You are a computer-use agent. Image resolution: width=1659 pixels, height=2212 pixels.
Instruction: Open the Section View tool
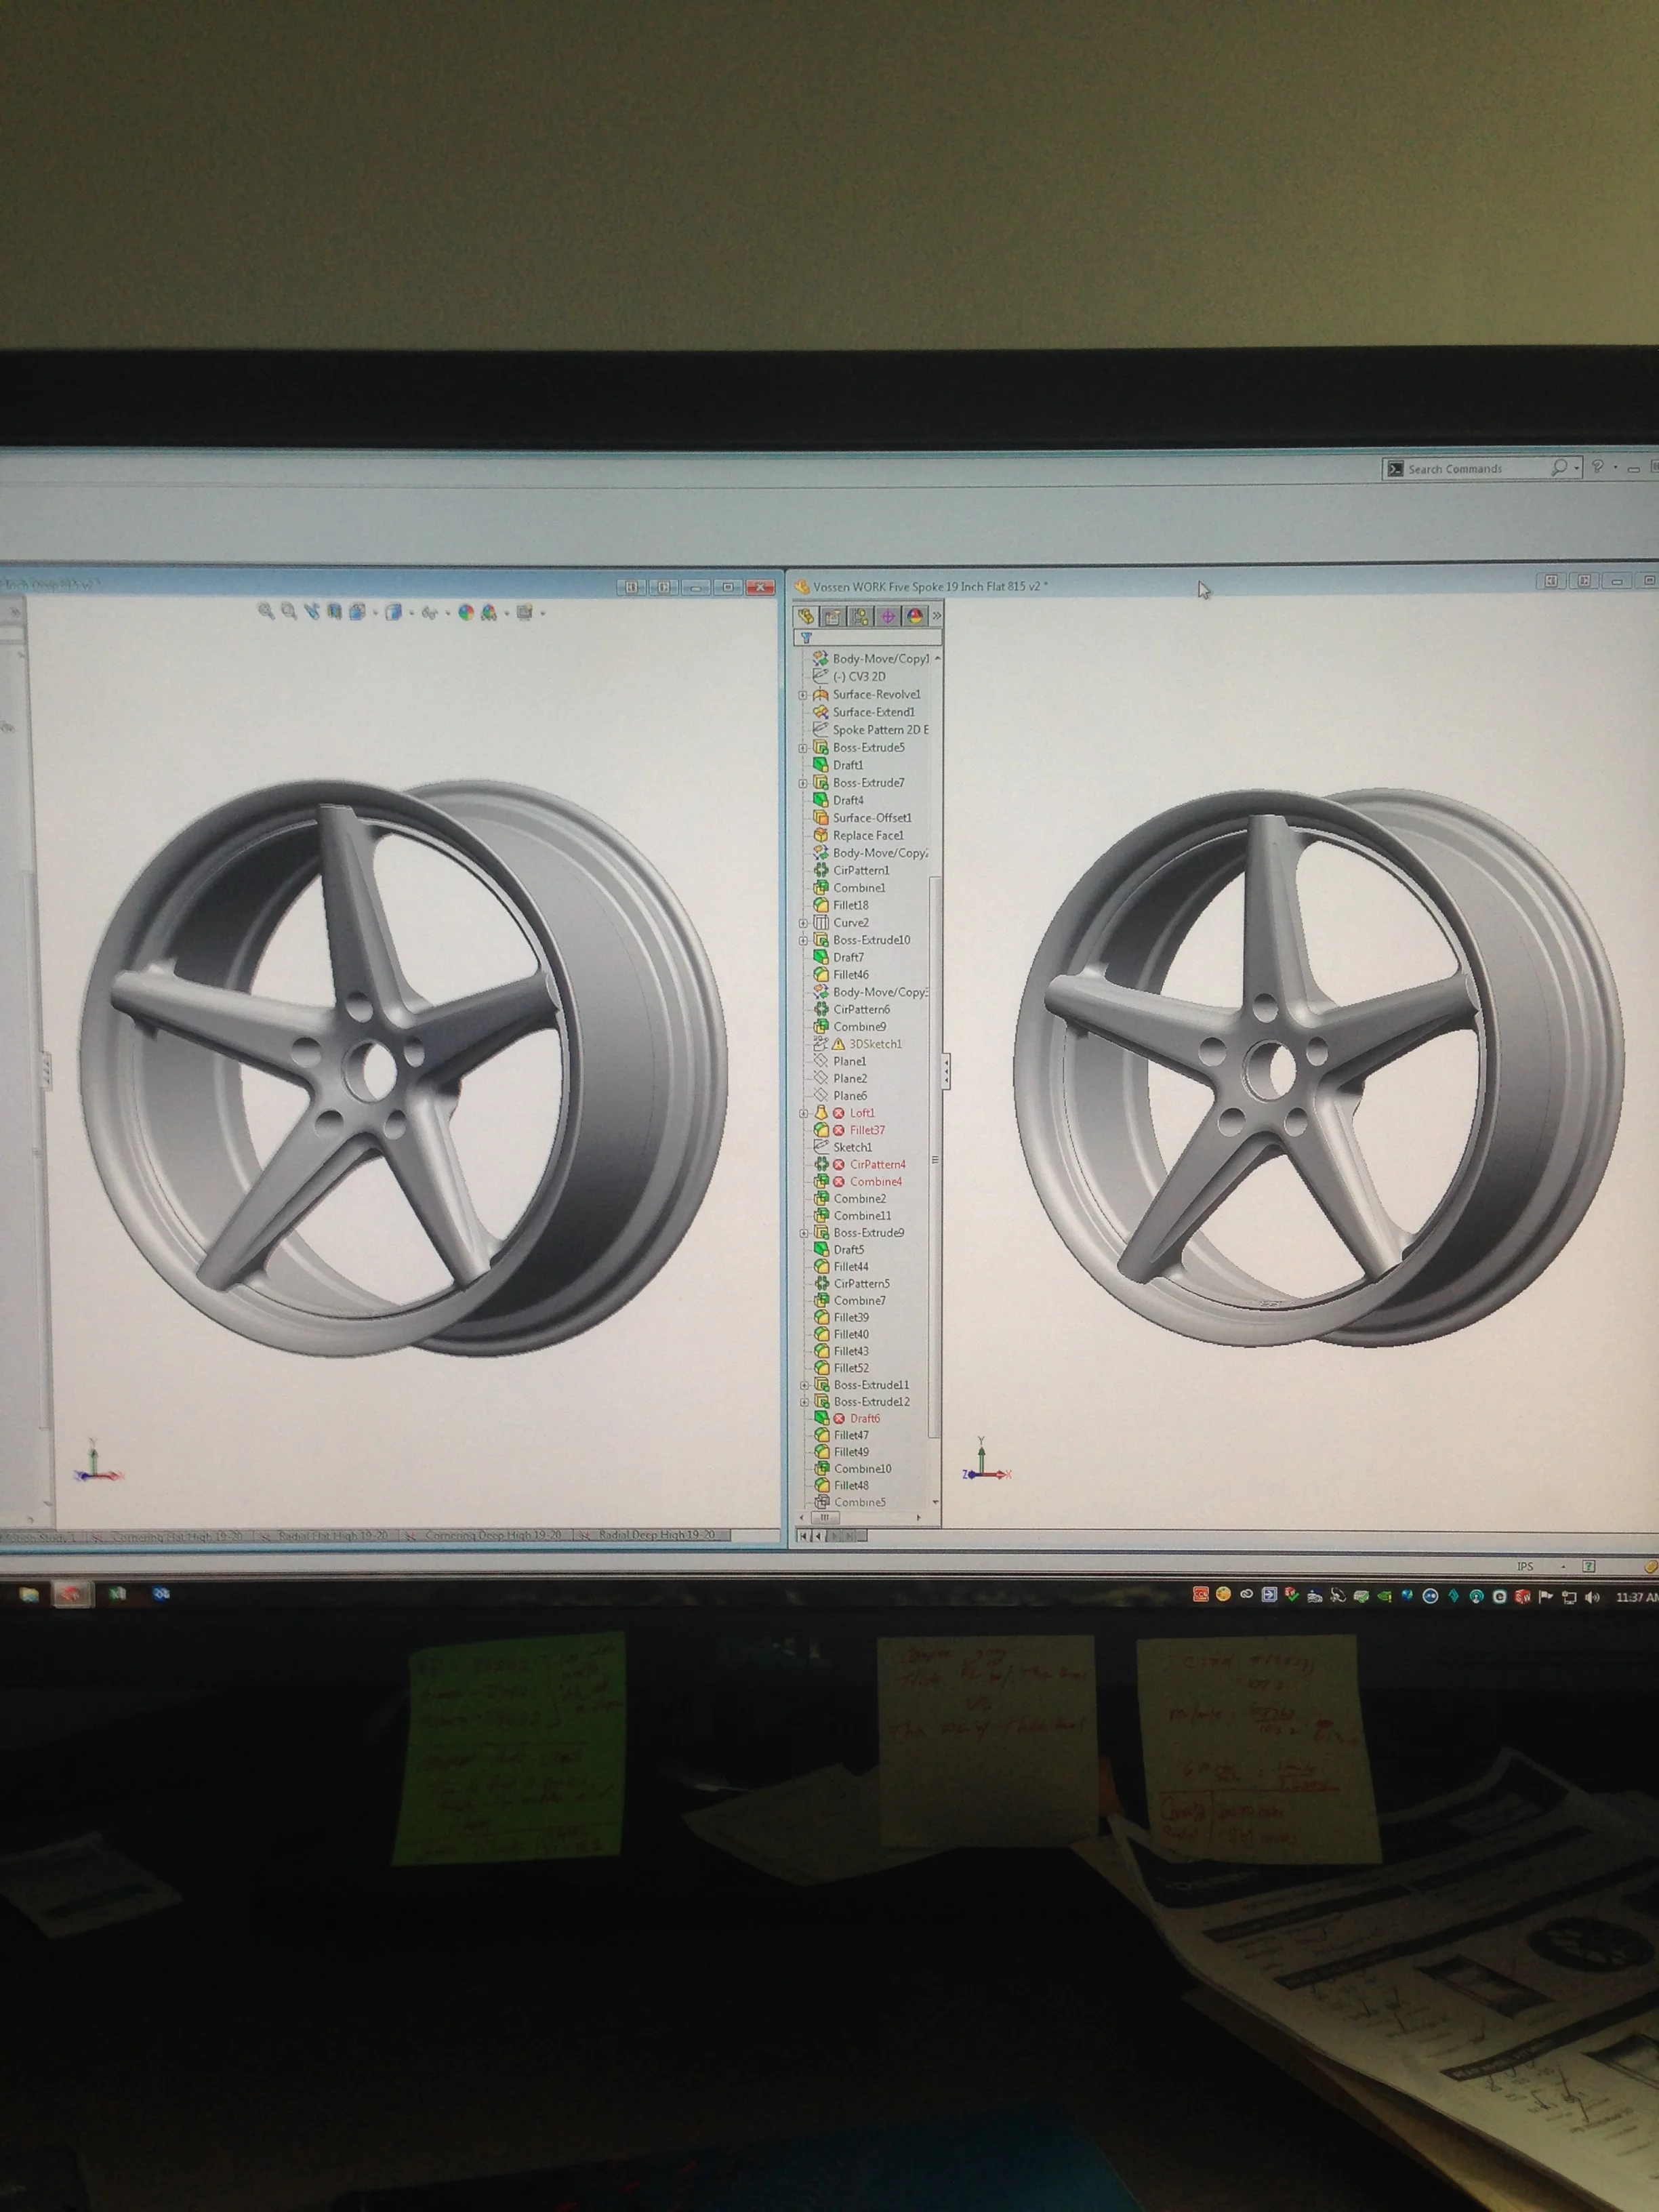pyautogui.click(x=334, y=611)
